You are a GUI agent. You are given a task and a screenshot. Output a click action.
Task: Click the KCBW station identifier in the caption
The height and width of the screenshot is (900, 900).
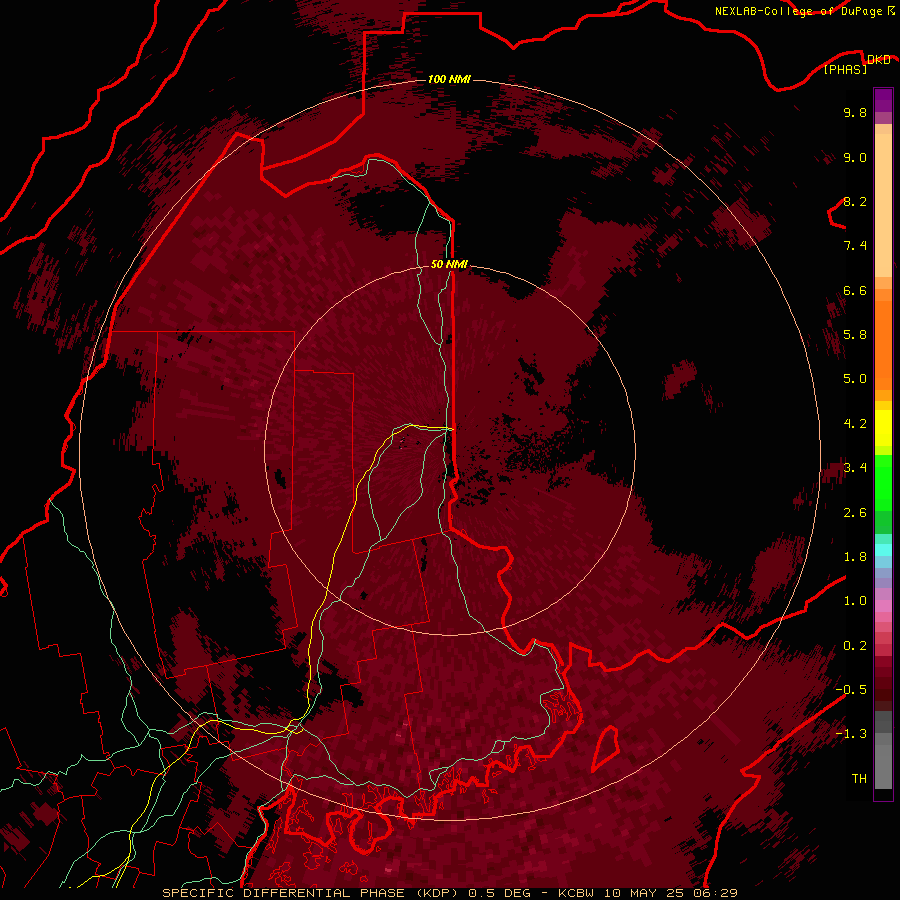tap(575, 893)
